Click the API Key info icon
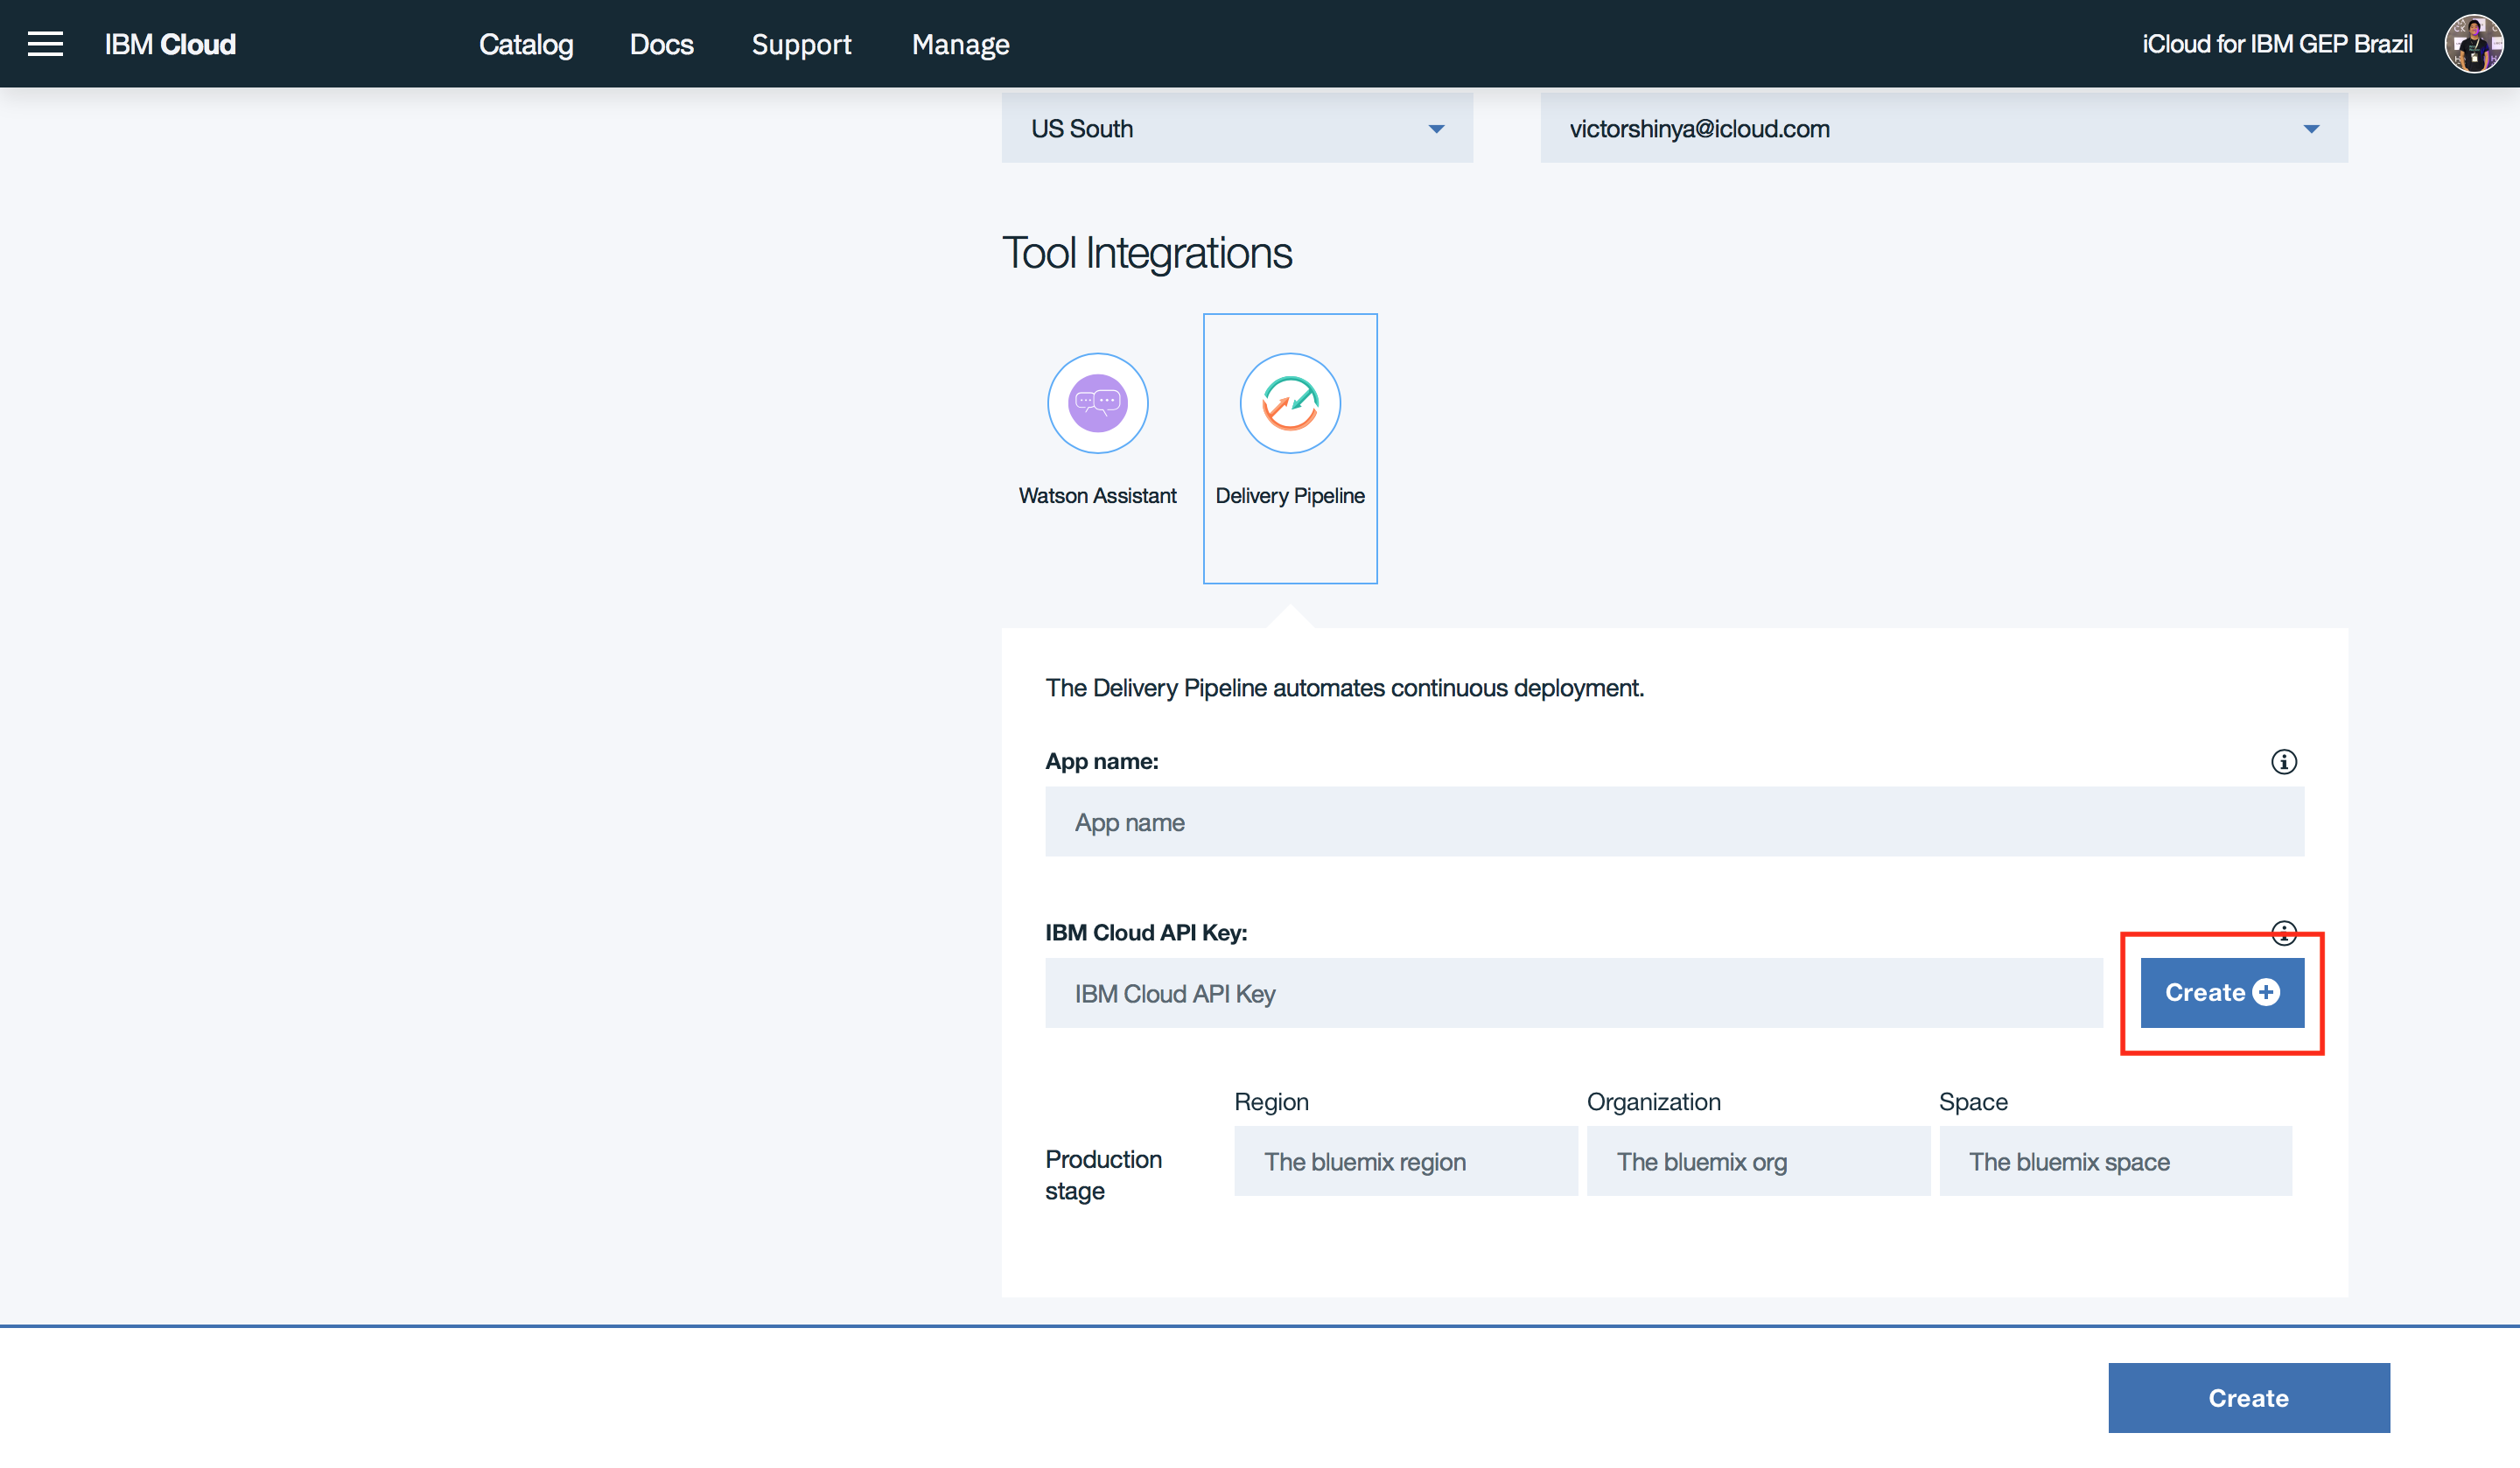This screenshot has height=1468, width=2520. [x=2283, y=932]
